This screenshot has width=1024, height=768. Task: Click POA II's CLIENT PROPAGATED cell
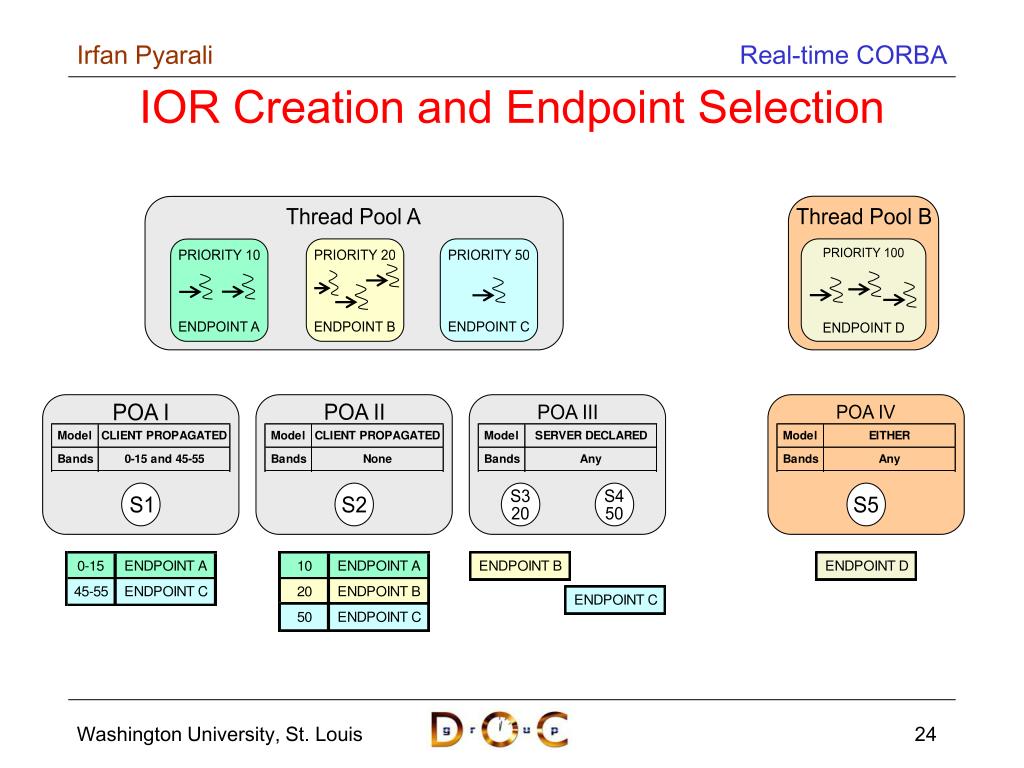click(x=377, y=436)
